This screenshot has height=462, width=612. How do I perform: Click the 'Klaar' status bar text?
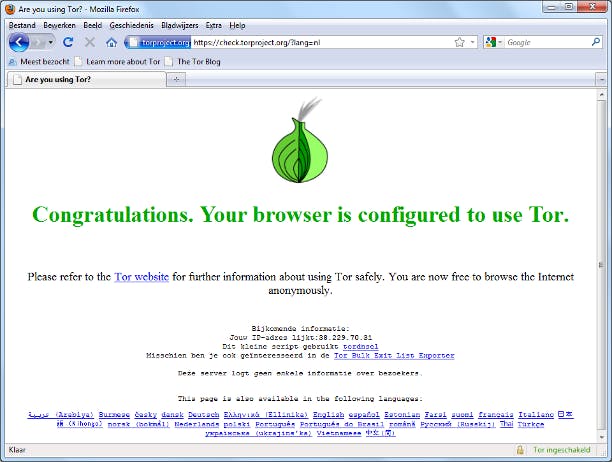tap(17, 450)
